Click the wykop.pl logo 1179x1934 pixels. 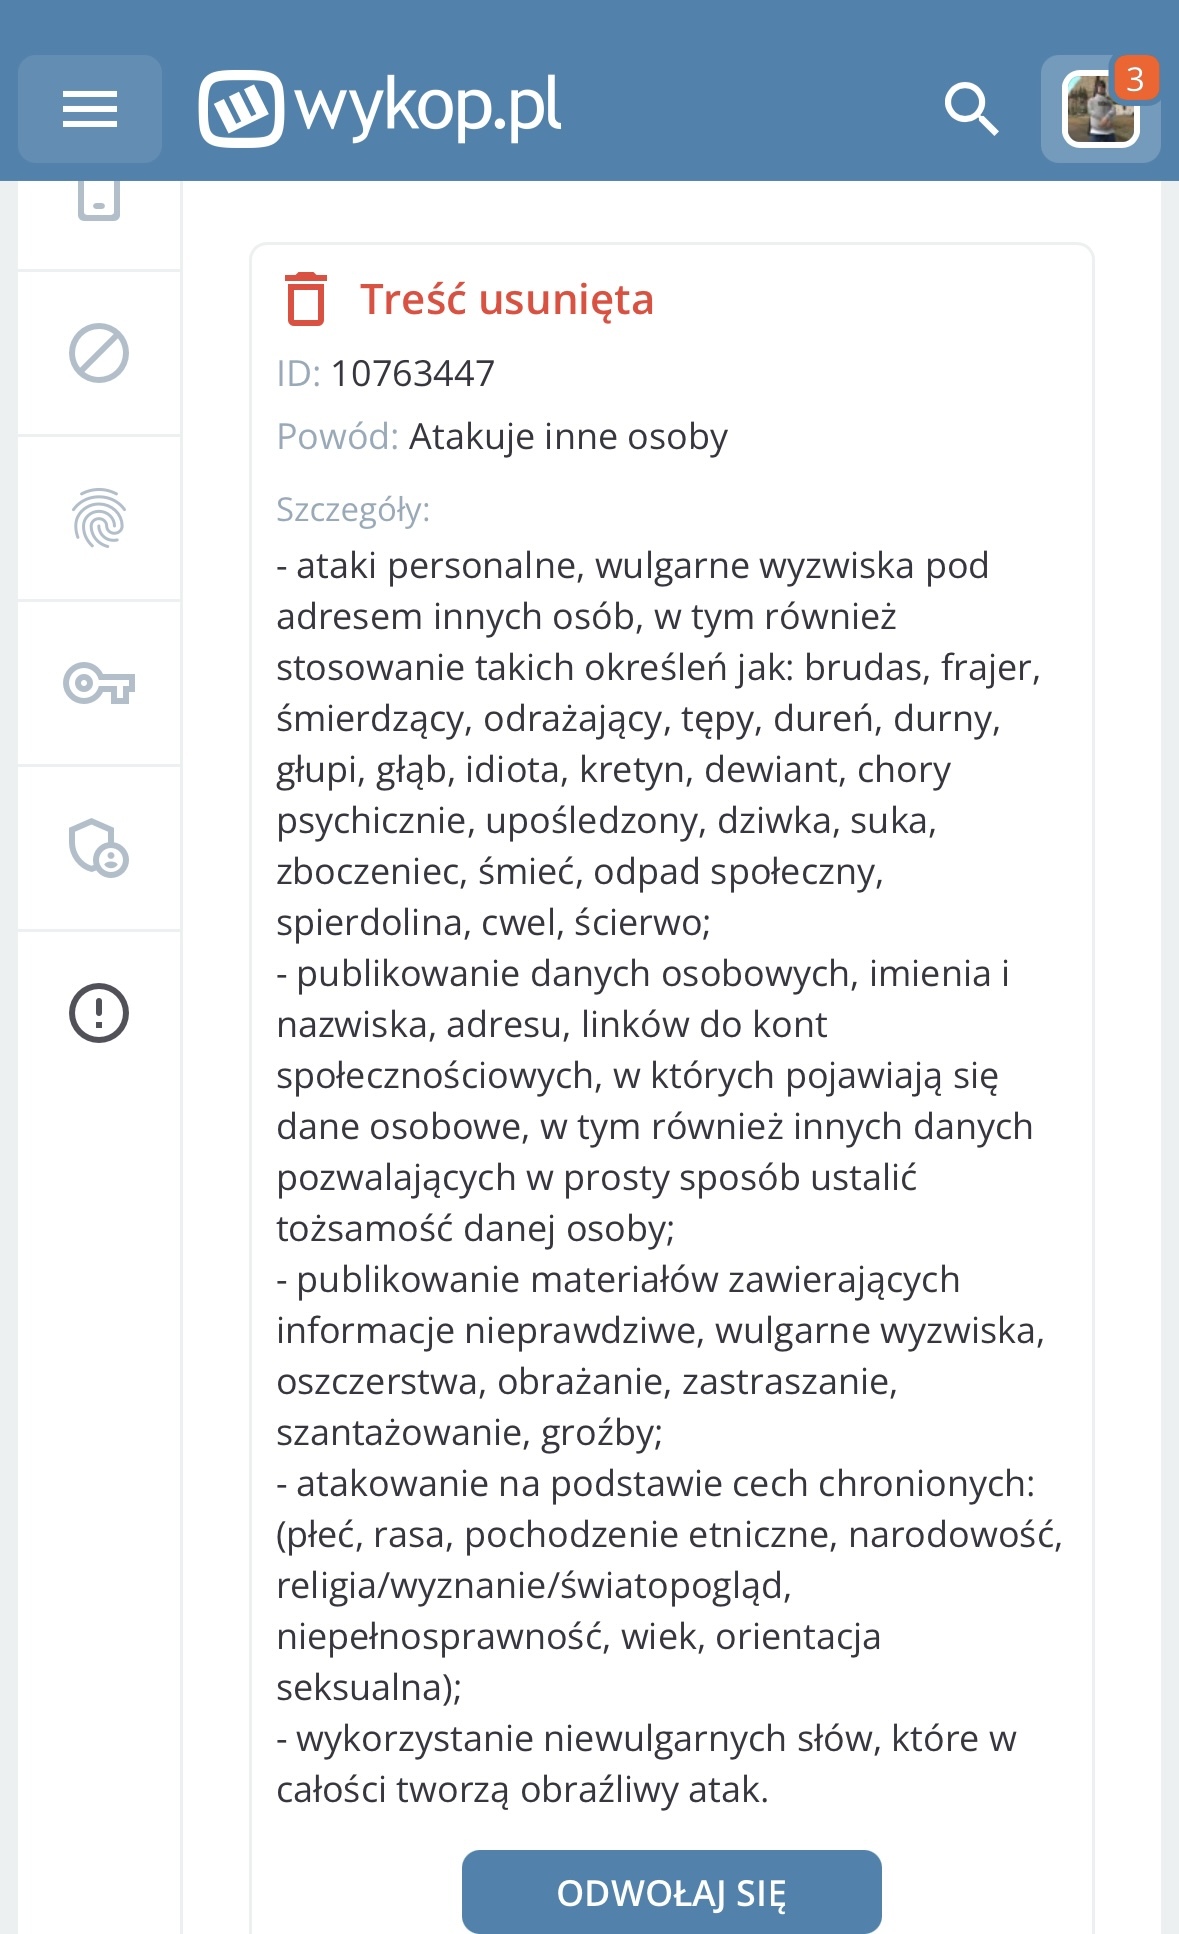point(380,108)
